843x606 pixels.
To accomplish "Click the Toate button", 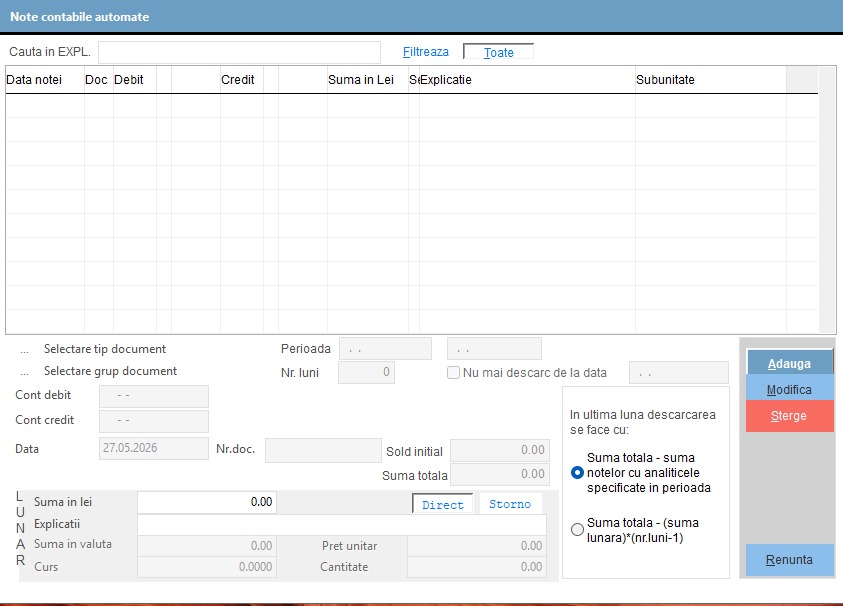I will [x=498, y=52].
